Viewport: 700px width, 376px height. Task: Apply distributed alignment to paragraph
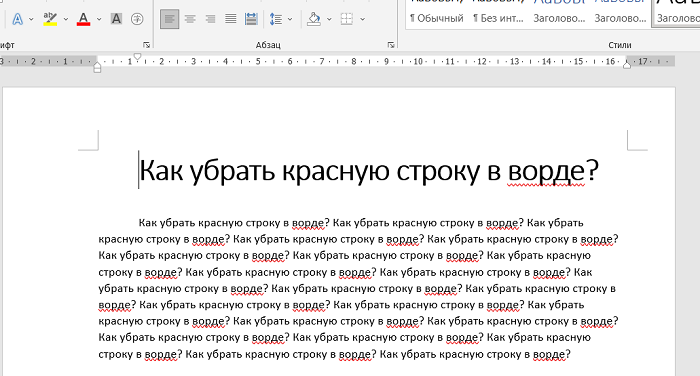[251, 19]
